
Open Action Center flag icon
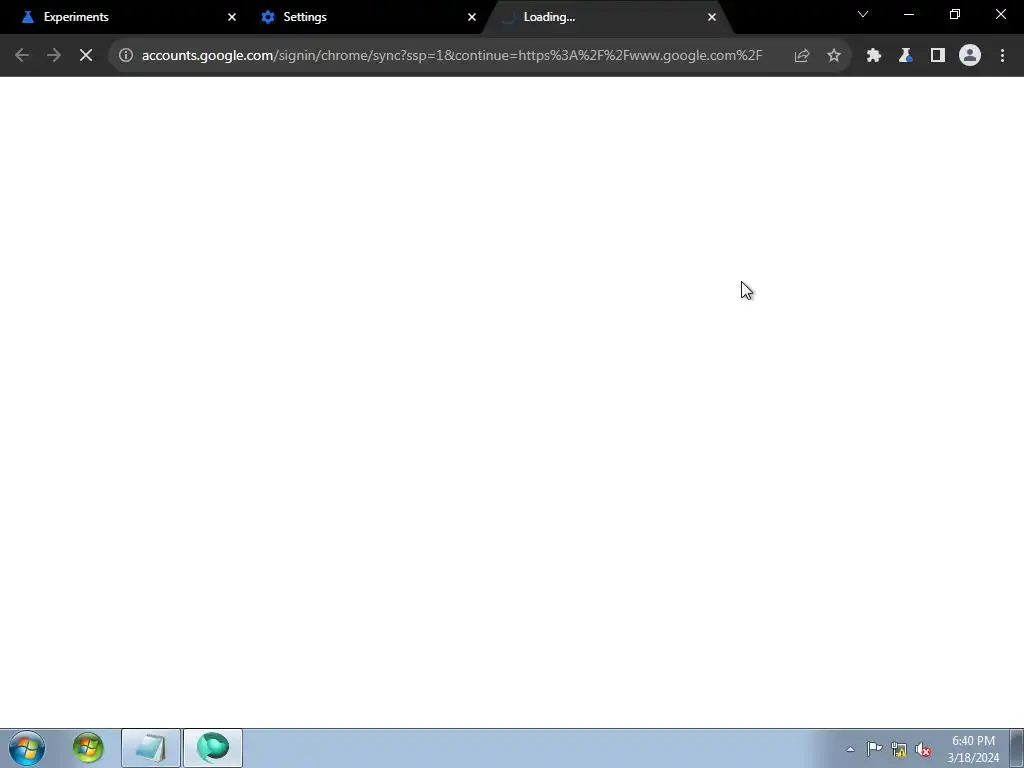pos(874,749)
